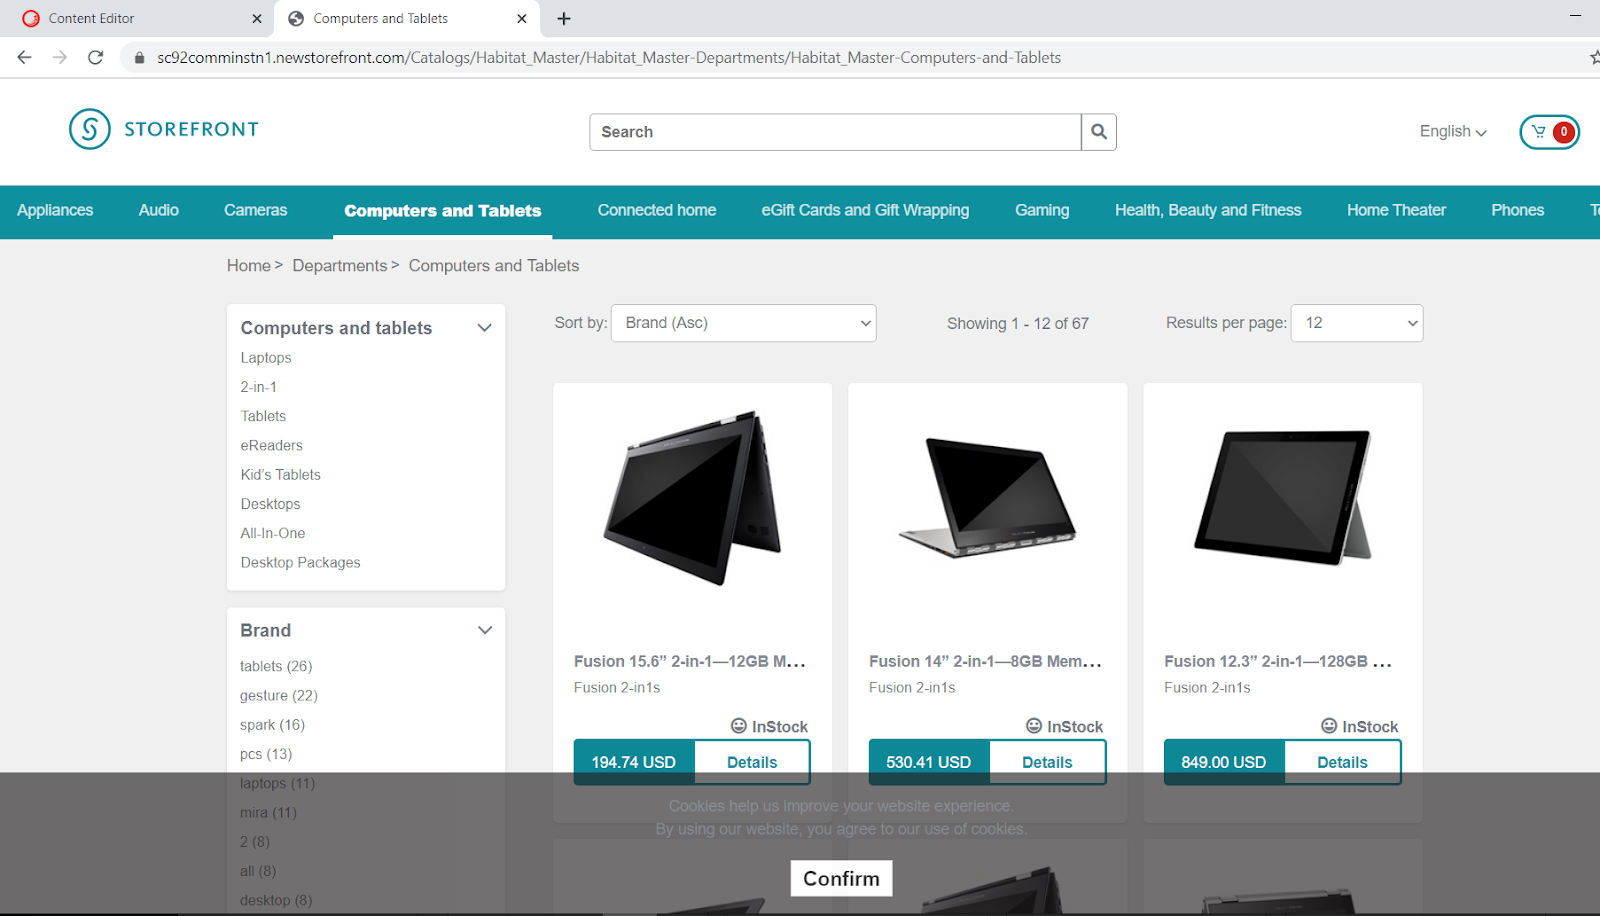
Task: Select the Laptops category
Action: pos(266,358)
